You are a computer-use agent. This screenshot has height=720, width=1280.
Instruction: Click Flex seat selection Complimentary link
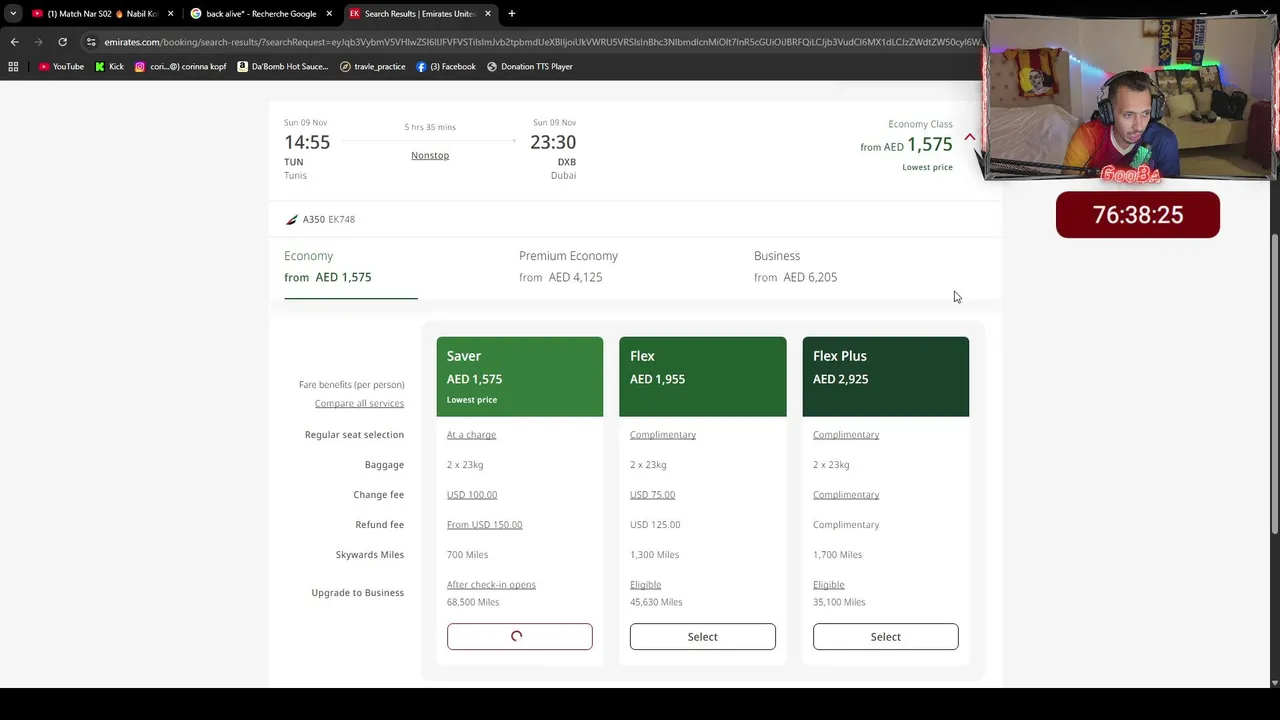(663, 435)
